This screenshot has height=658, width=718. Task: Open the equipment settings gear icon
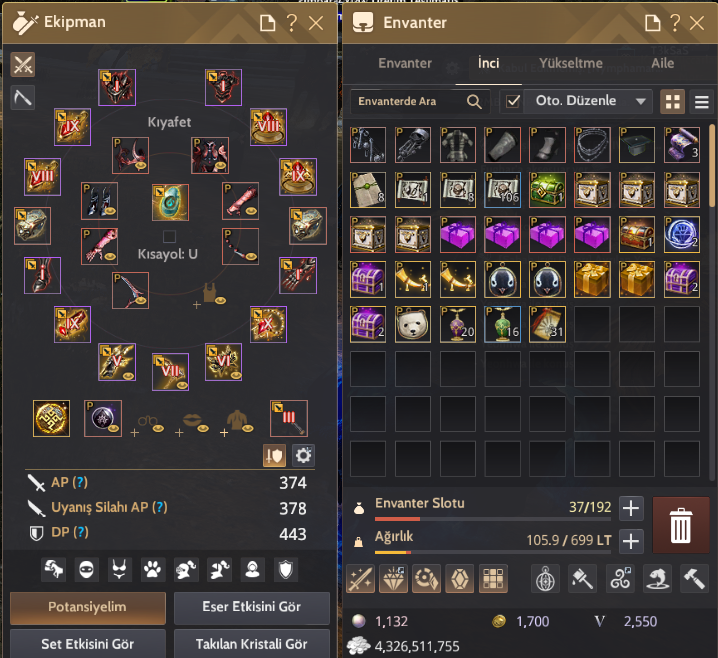tap(303, 455)
